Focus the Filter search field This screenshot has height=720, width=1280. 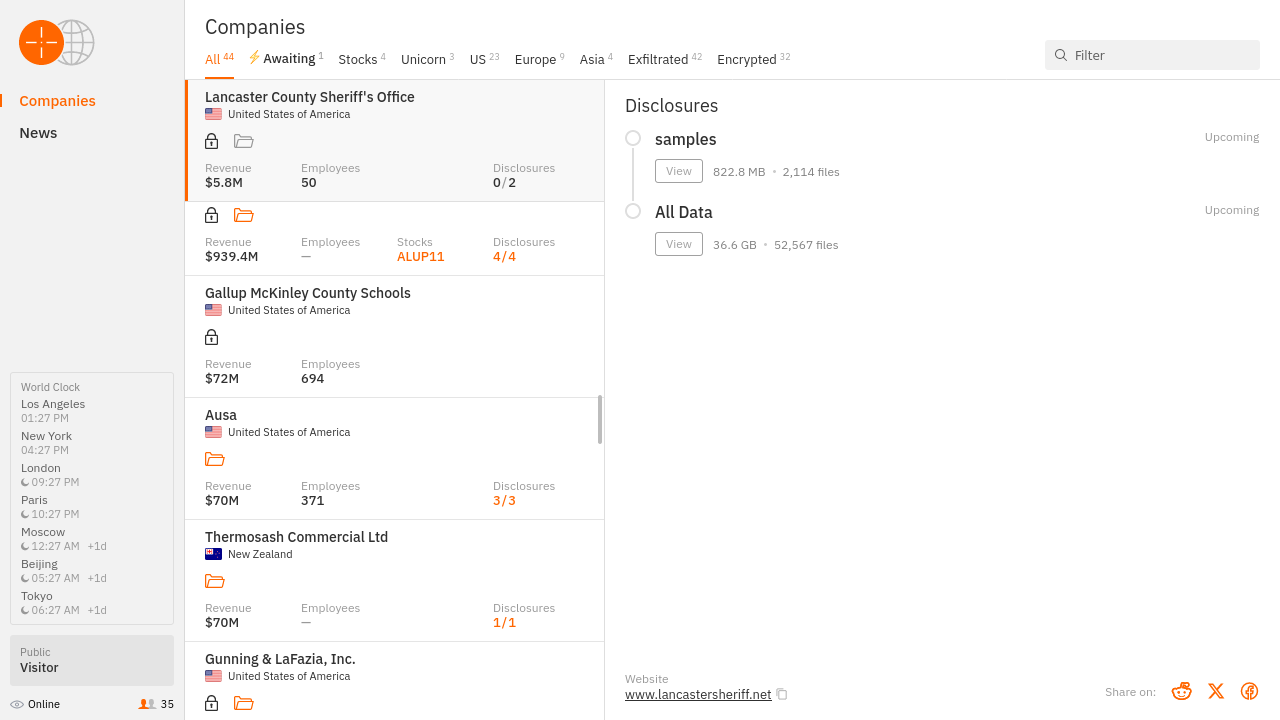[x=1160, y=55]
